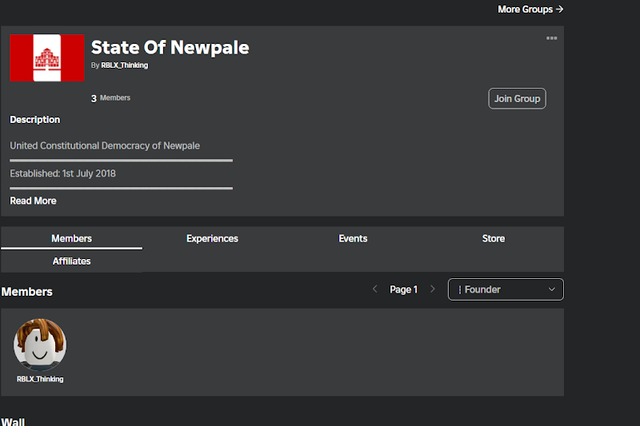Image resolution: width=640 pixels, height=426 pixels.
Task: Open group owner RBLX_Thinking profile link
Action: pos(124,65)
